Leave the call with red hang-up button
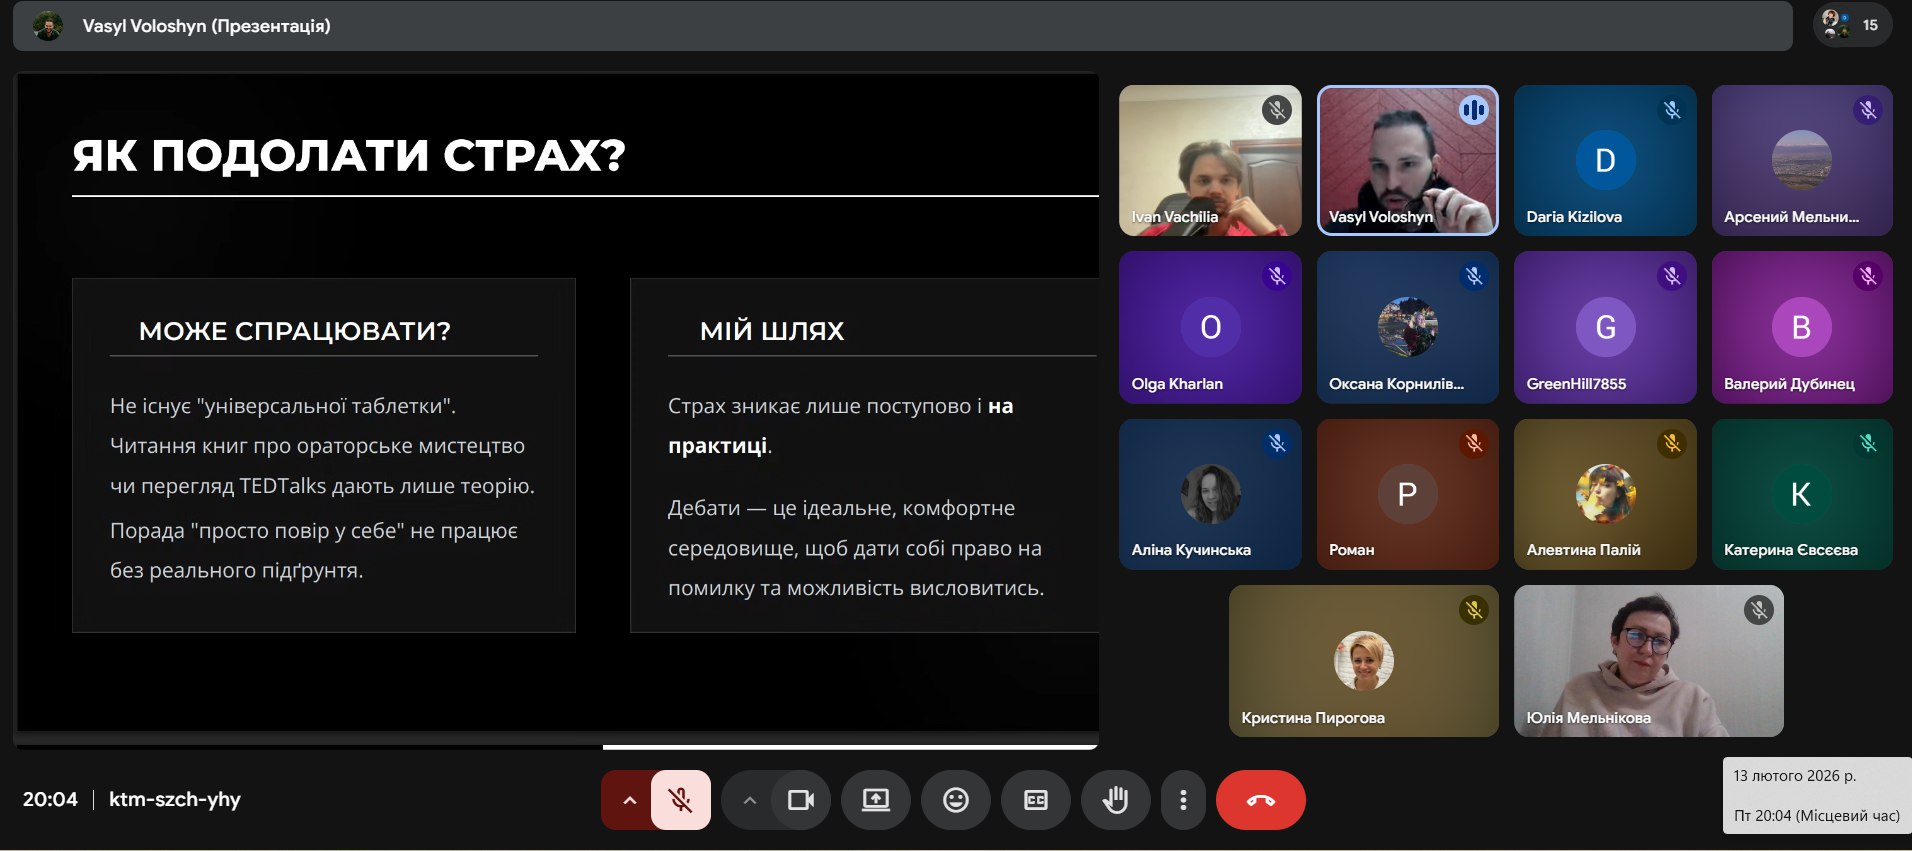1912x851 pixels. 1260,800
